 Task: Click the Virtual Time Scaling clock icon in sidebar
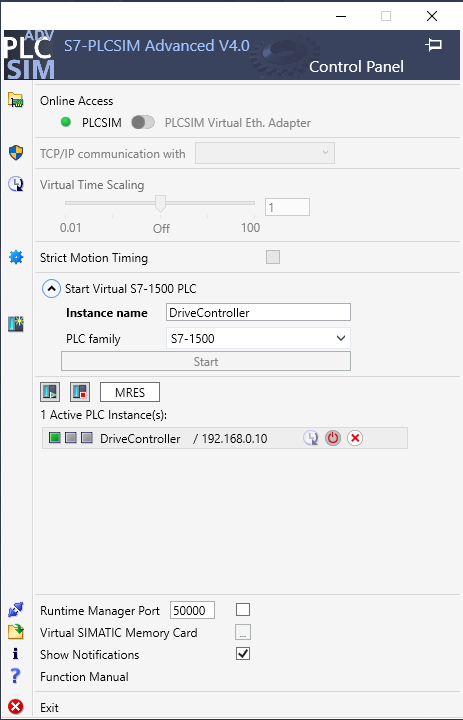(16, 184)
